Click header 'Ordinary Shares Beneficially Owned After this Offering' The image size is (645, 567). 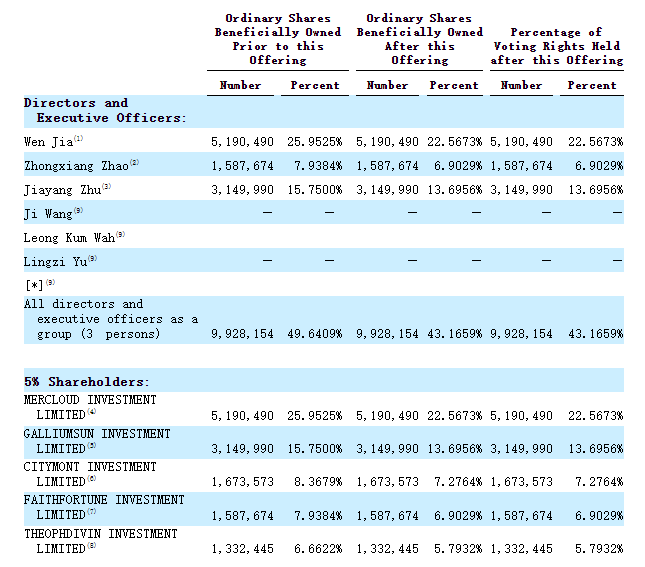click(420, 40)
